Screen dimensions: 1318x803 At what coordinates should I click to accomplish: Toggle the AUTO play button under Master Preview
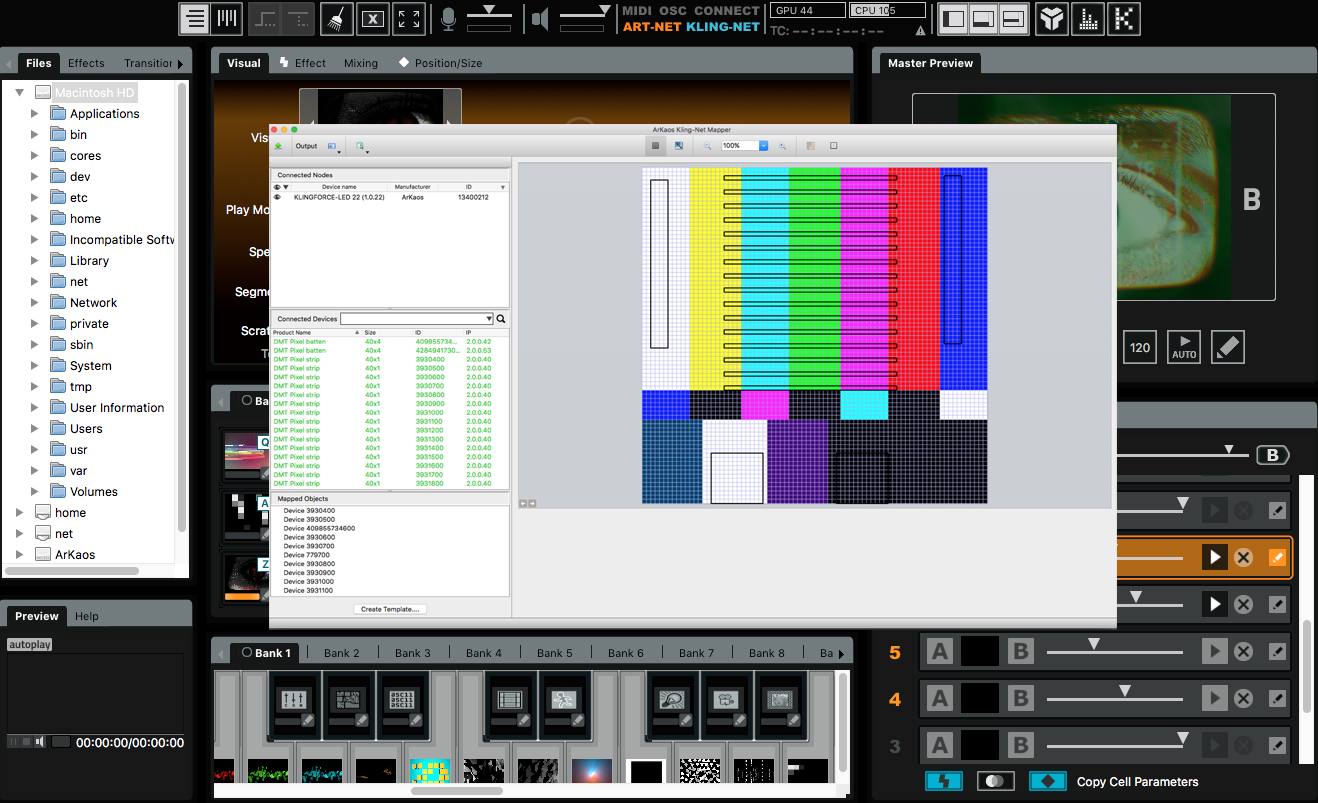pyautogui.click(x=1184, y=348)
